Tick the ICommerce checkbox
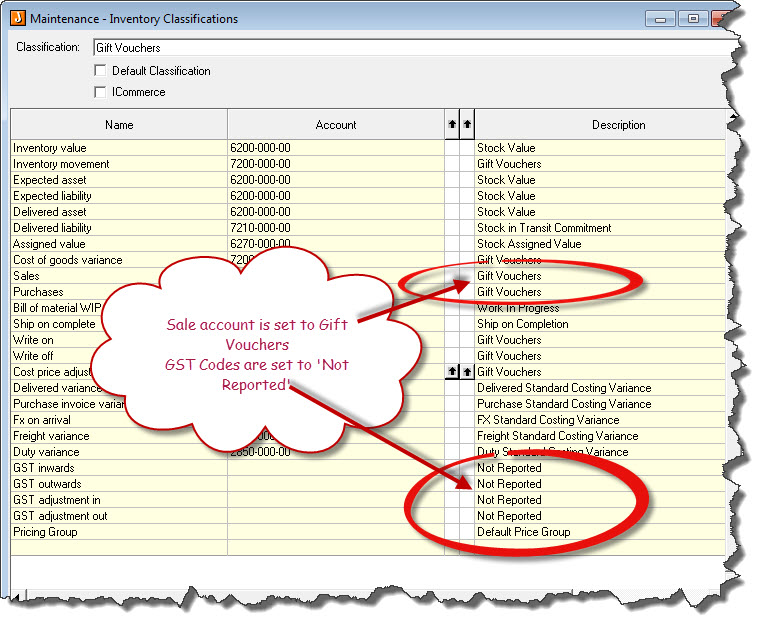767x631 pixels. tap(100, 92)
